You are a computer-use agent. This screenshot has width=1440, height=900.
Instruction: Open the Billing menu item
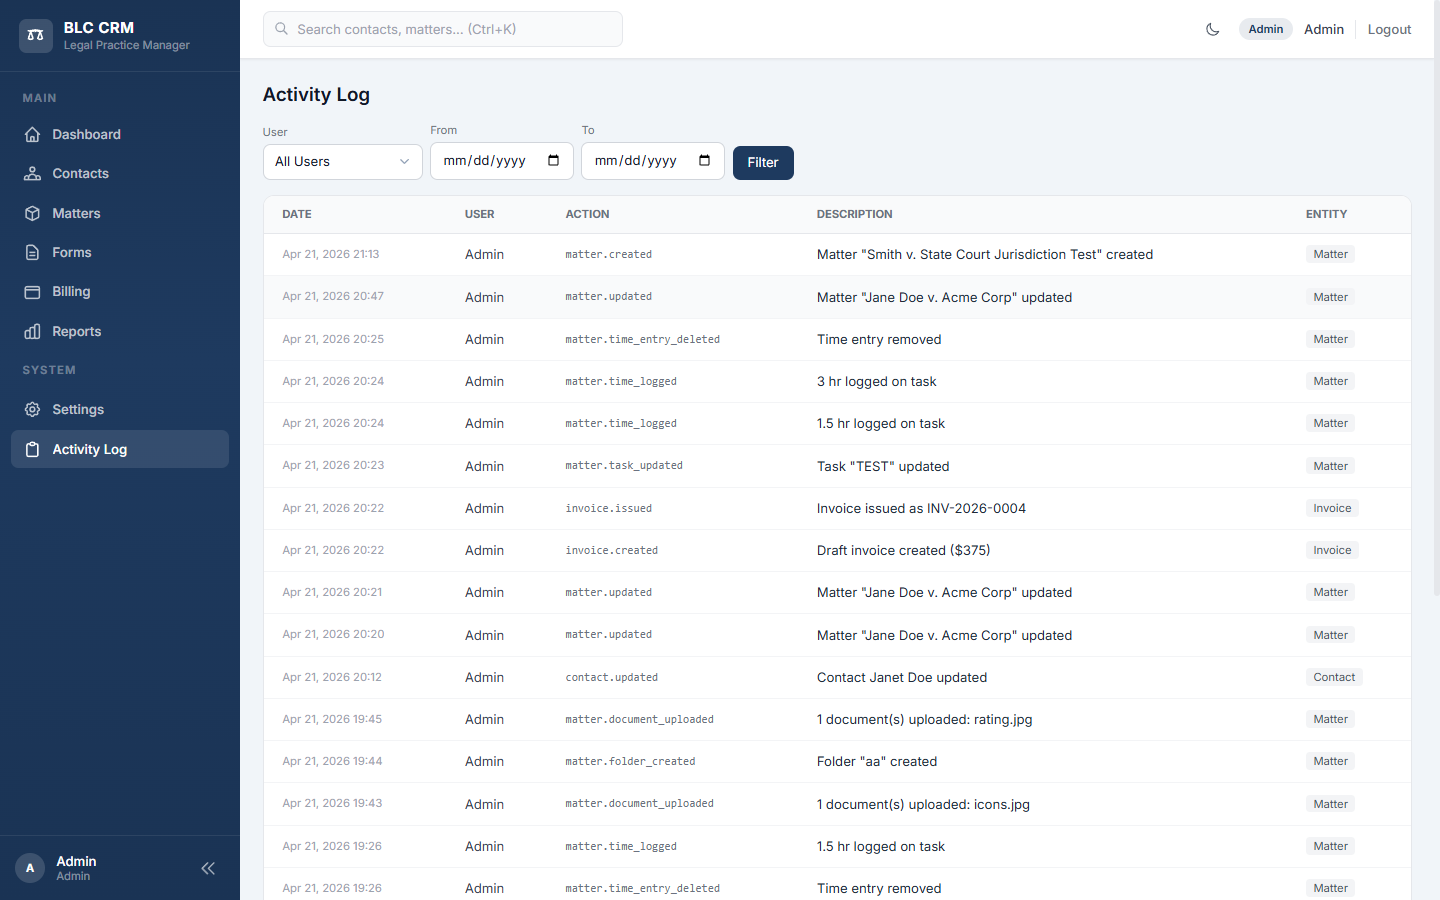click(x=120, y=291)
